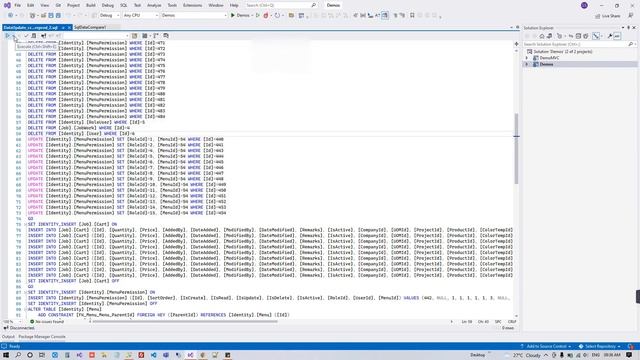Screen dimensions: 640x360
Task: Click Solution Explorer properties wrench icon
Action: tap(610, 36)
